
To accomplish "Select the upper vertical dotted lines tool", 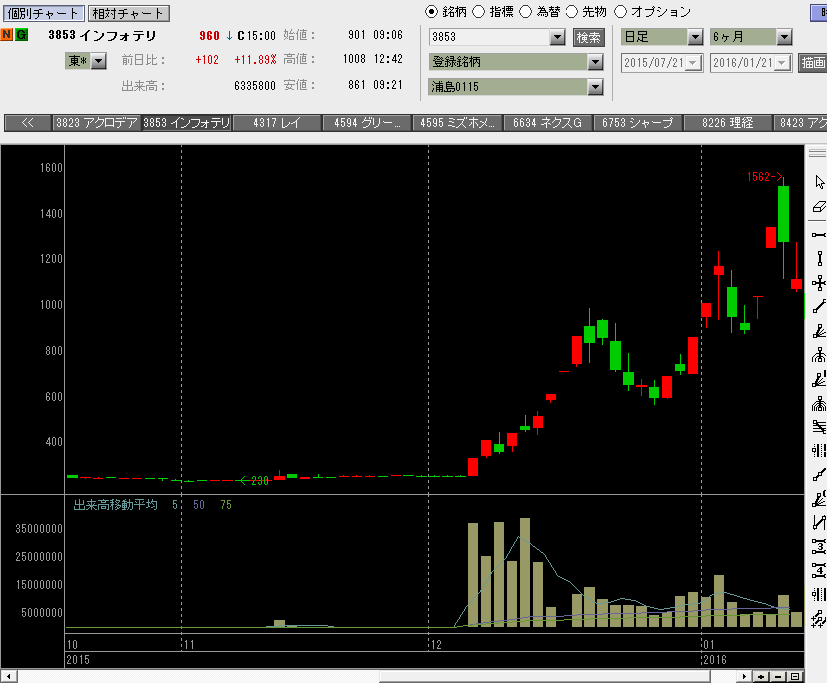I will point(819,450).
